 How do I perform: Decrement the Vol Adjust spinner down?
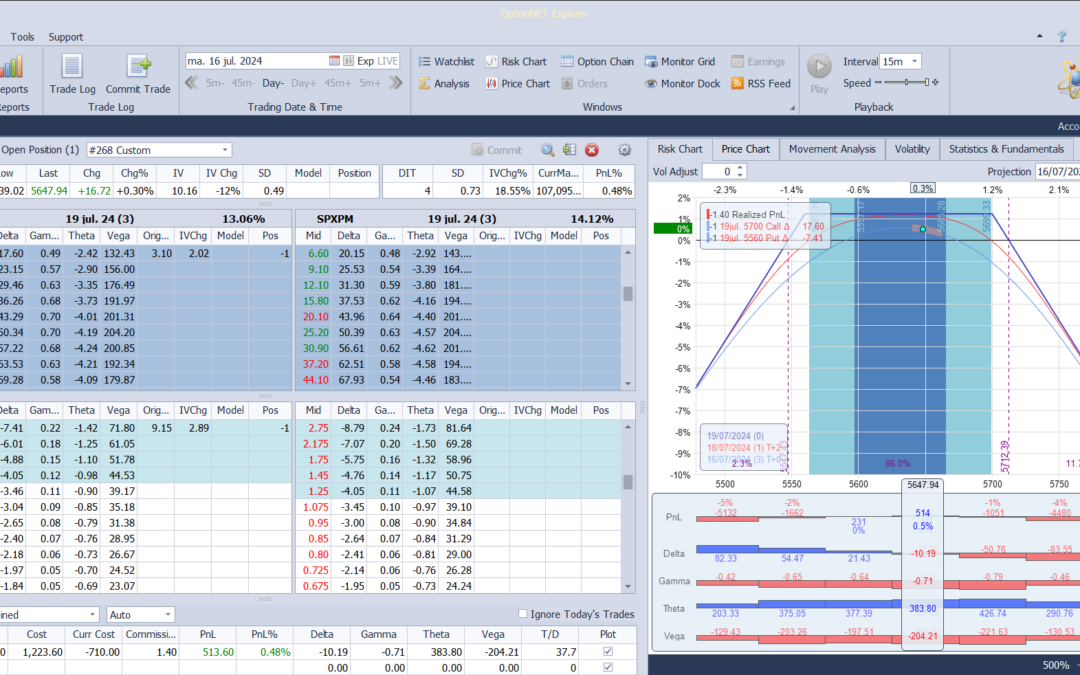(x=740, y=175)
